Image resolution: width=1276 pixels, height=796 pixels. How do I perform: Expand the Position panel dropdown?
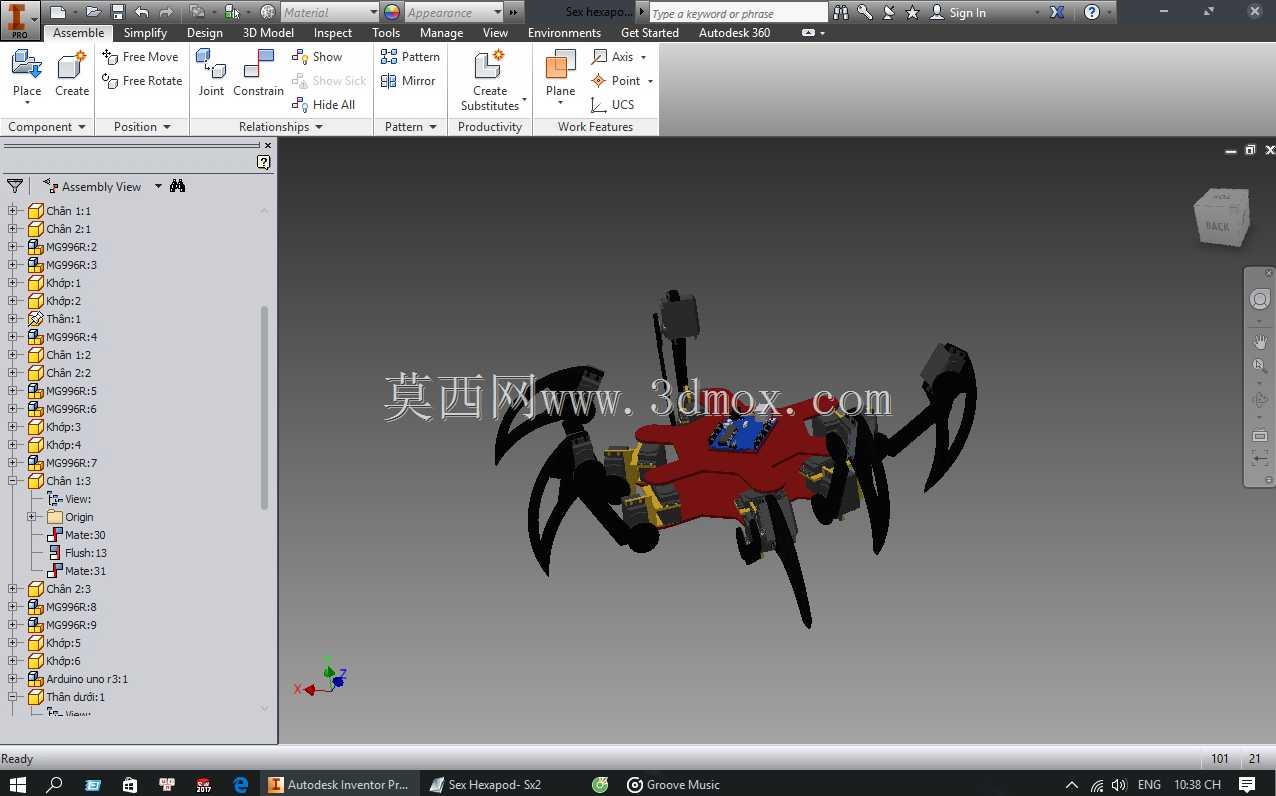167,127
